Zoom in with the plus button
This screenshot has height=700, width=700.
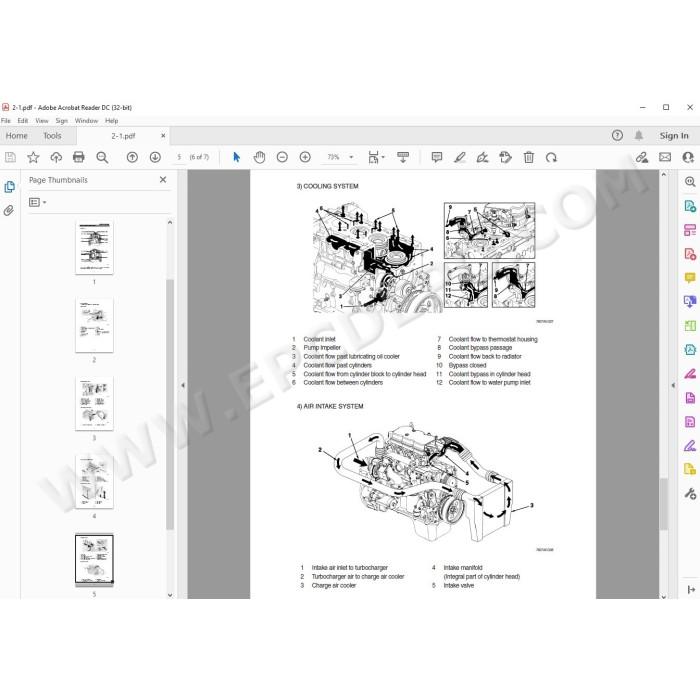pyautogui.click(x=305, y=157)
